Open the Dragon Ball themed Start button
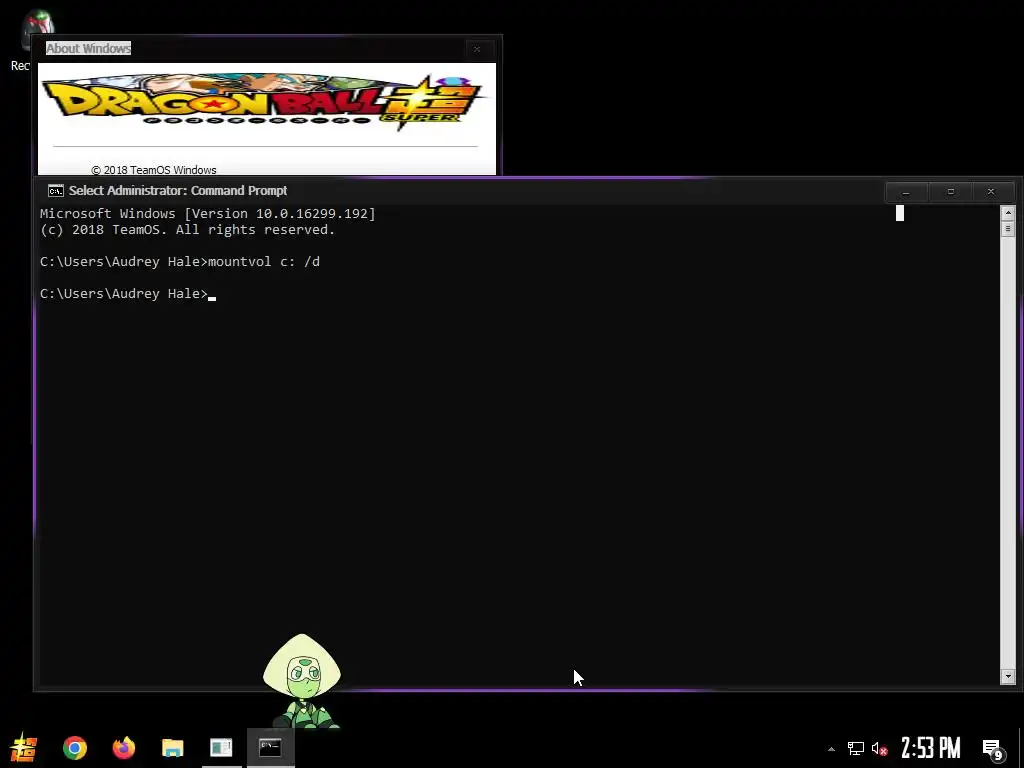This screenshot has height=768, width=1024. click(x=24, y=747)
